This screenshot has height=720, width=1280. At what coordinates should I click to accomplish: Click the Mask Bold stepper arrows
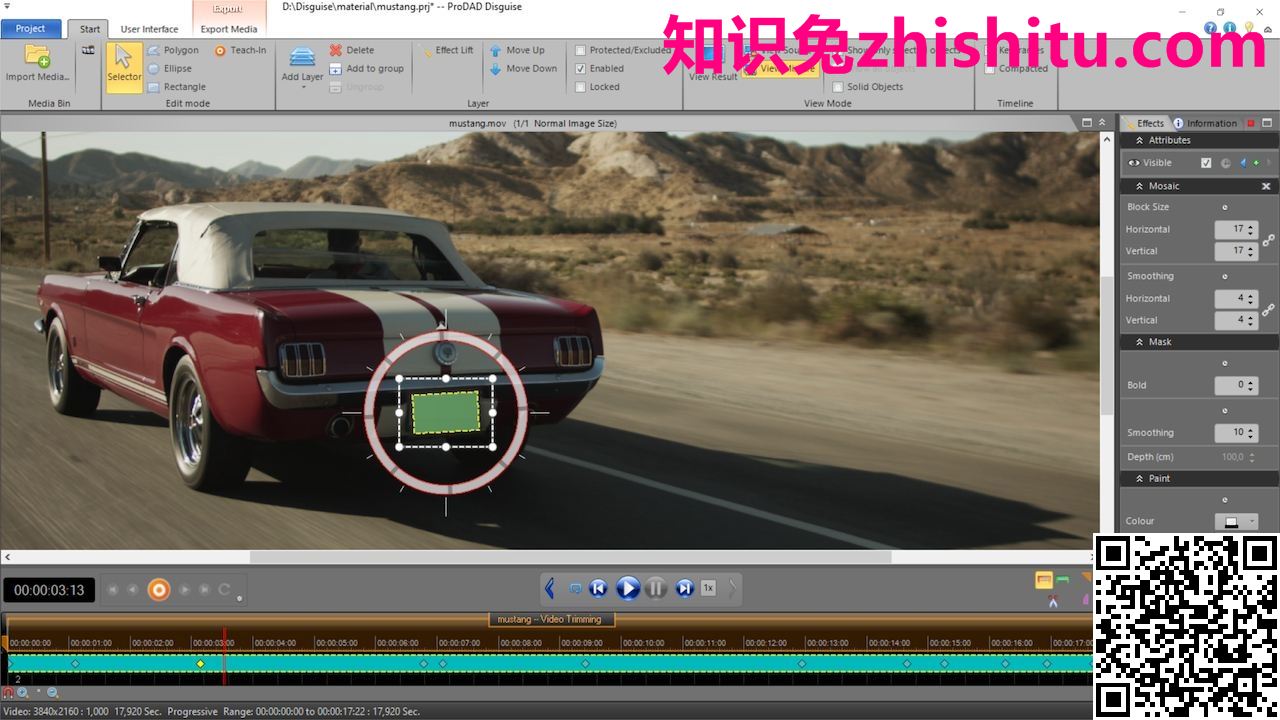1251,385
